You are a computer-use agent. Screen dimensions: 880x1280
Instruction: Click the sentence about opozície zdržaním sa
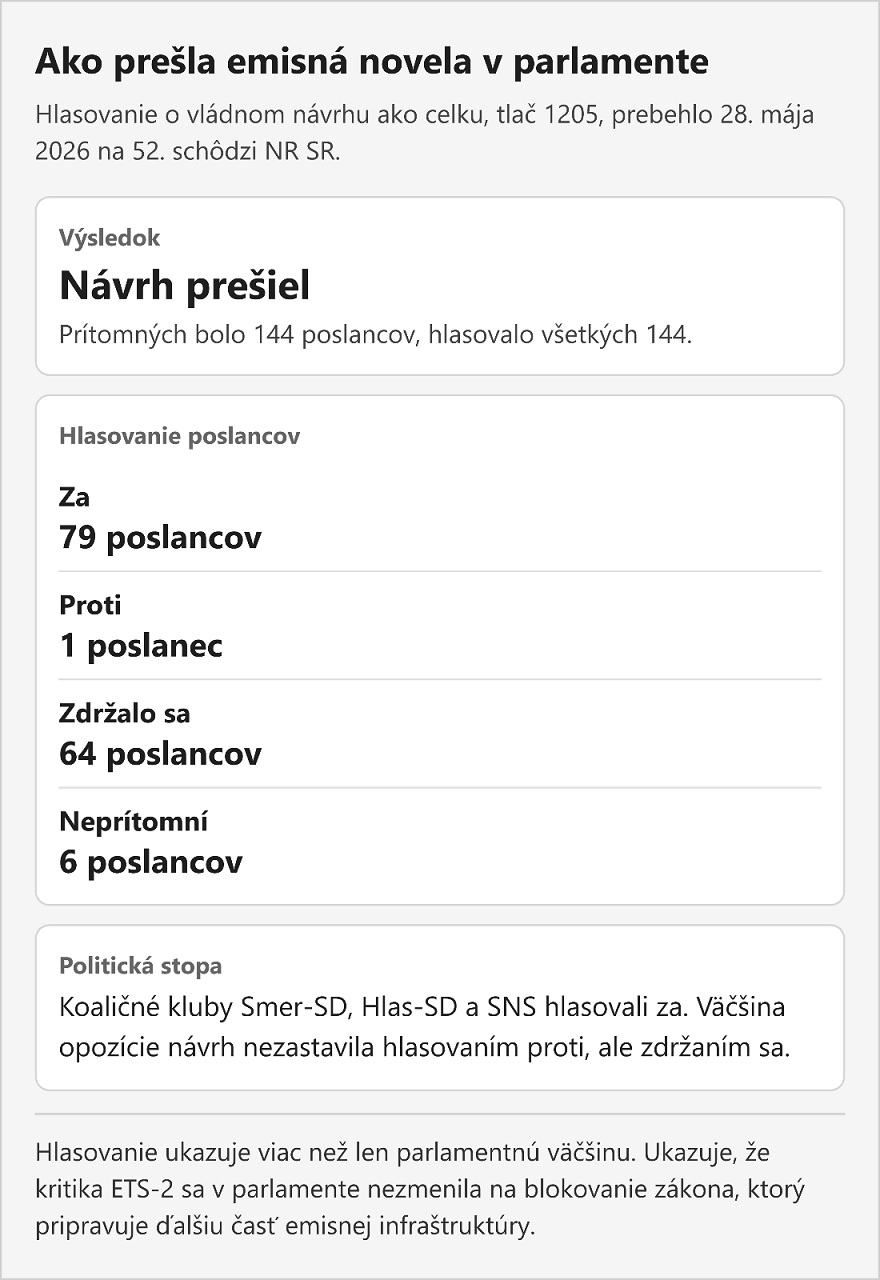(425, 1028)
